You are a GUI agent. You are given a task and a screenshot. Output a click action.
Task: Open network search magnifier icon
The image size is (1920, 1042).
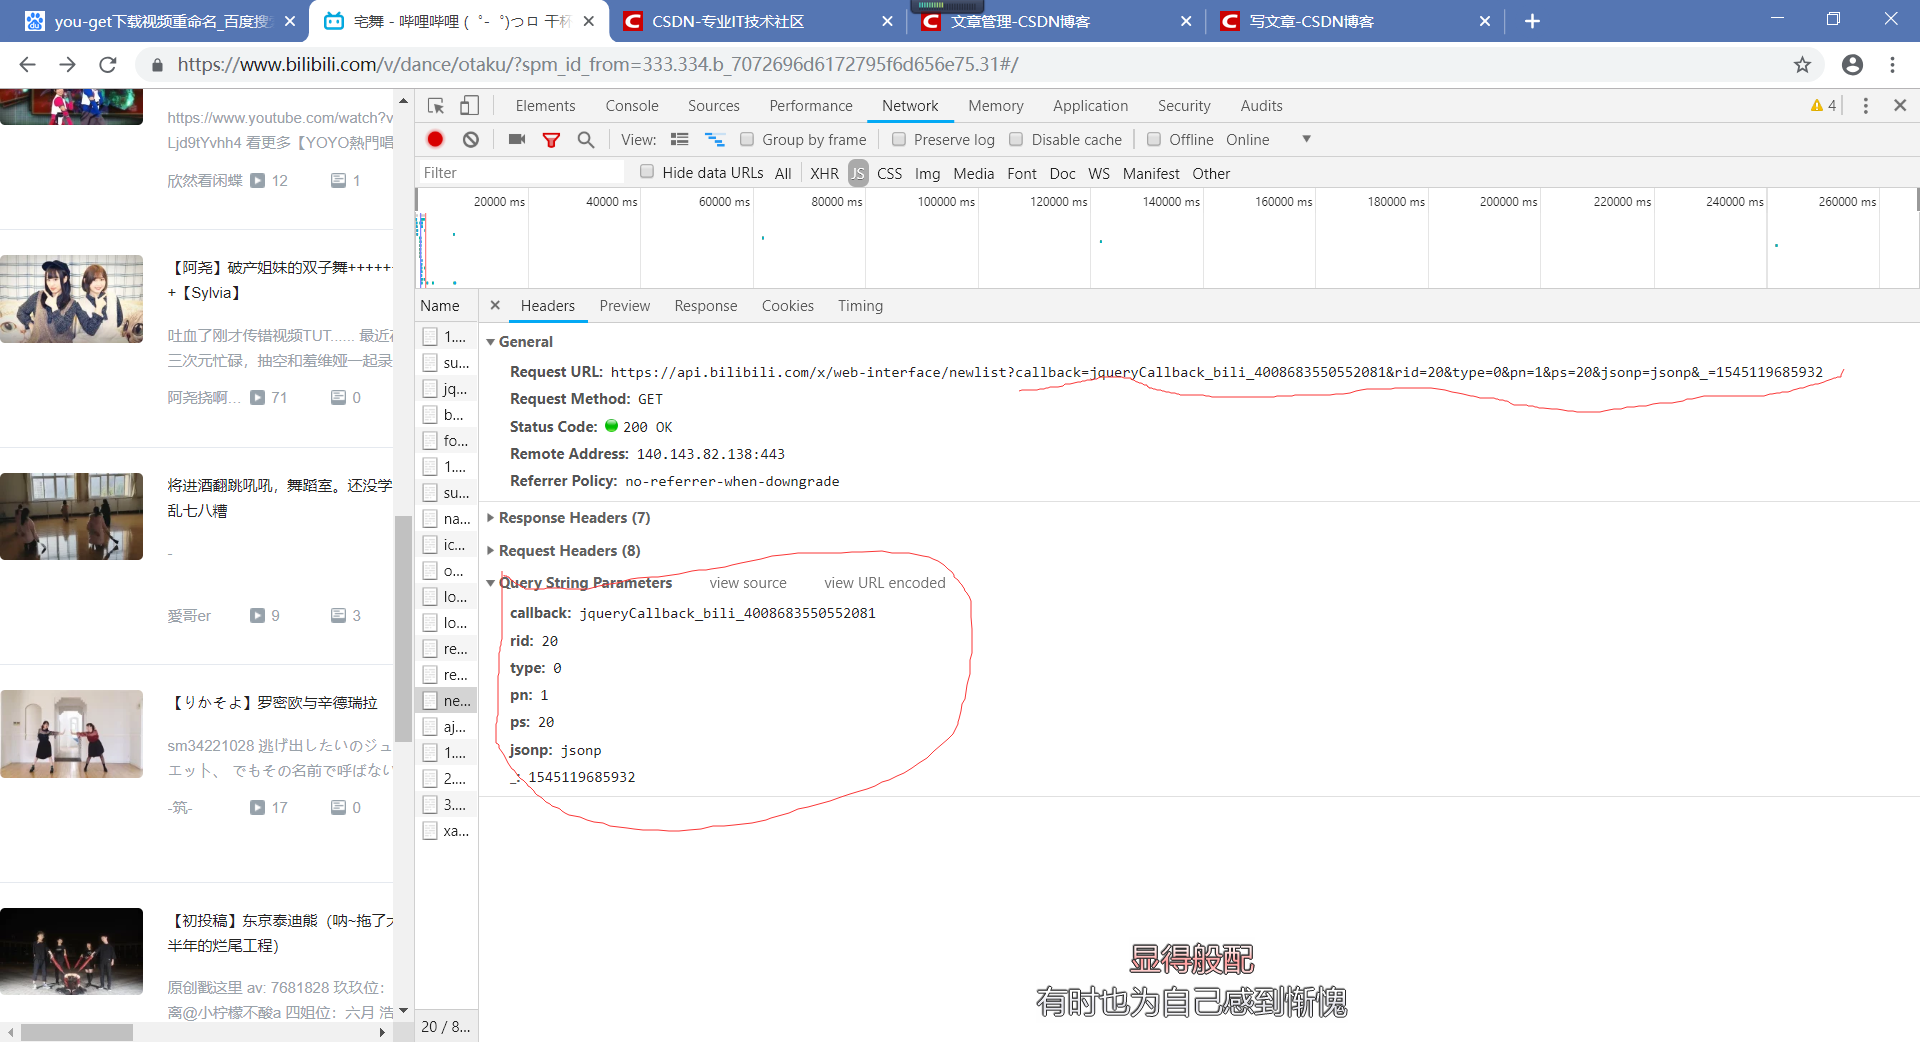tap(586, 139)
